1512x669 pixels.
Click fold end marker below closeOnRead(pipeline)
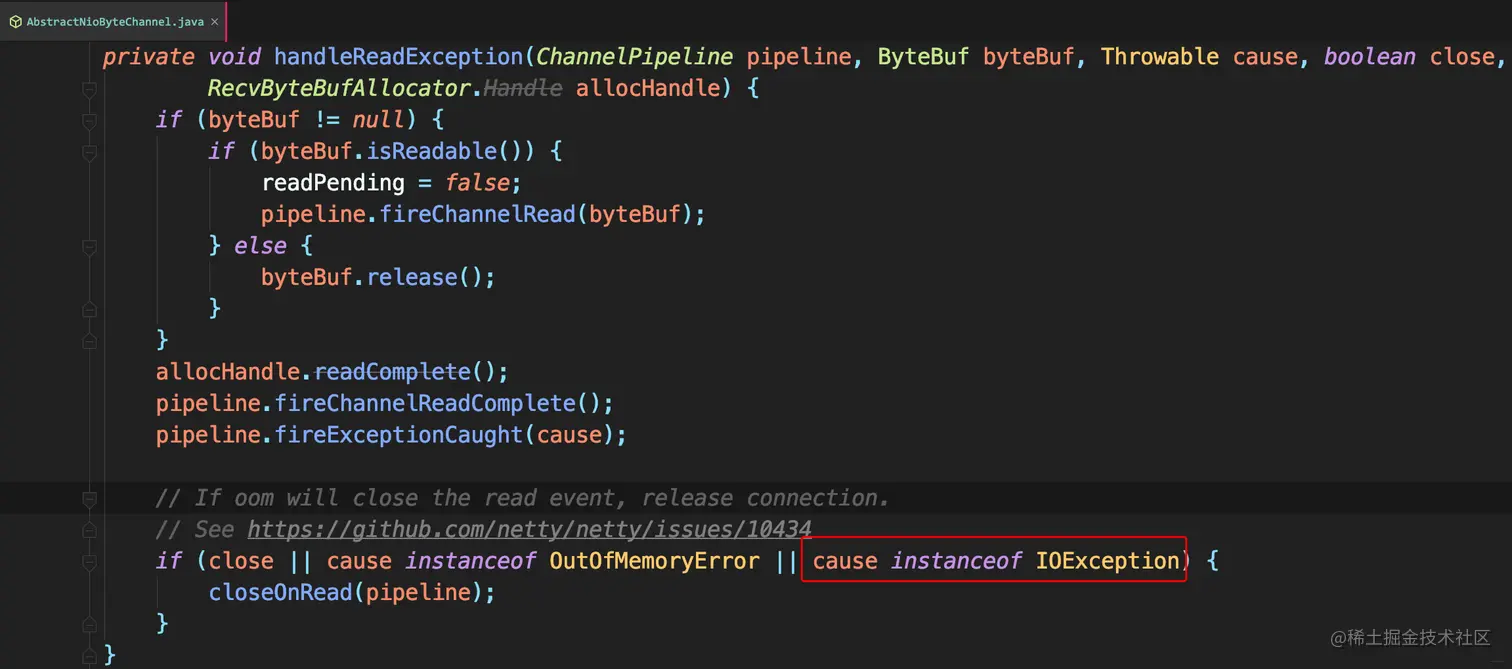[89, 625]
